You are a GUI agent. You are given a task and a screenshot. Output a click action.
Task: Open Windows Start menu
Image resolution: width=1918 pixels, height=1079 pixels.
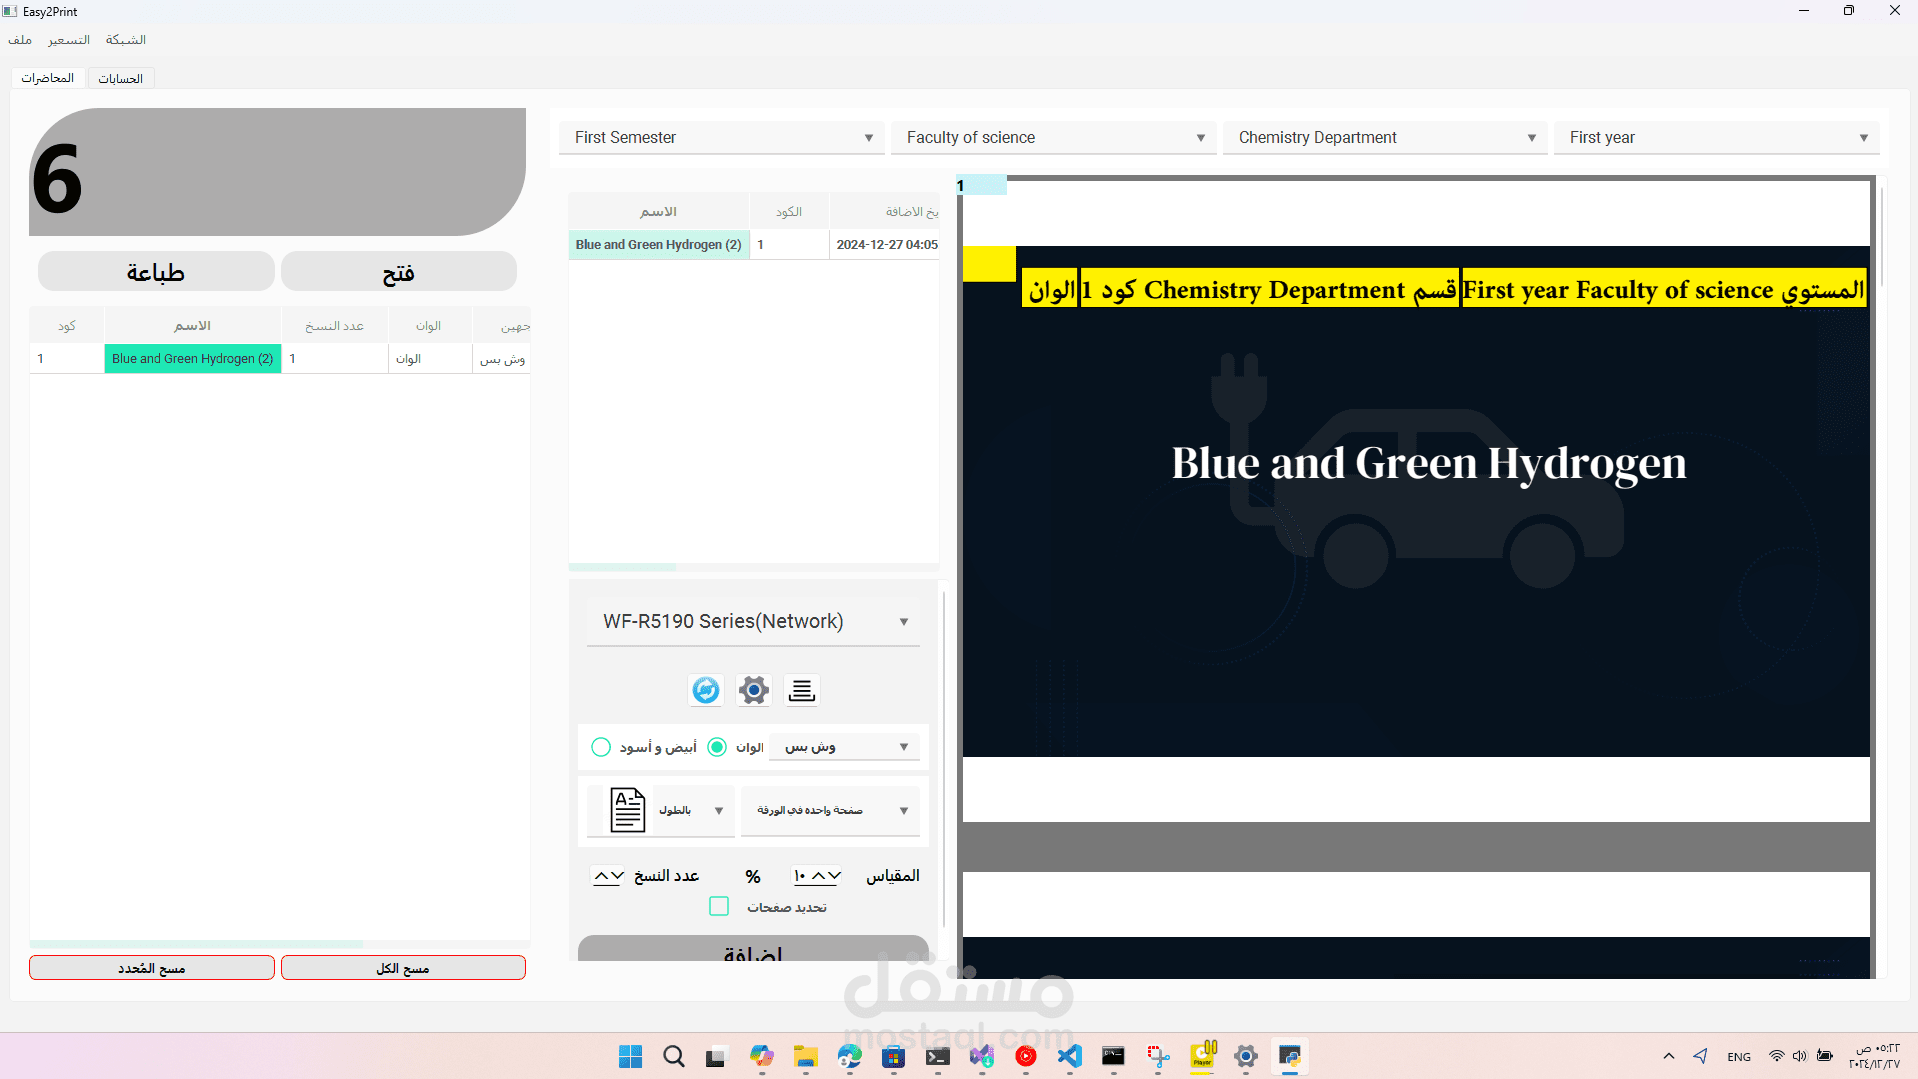coord(630,1056)
